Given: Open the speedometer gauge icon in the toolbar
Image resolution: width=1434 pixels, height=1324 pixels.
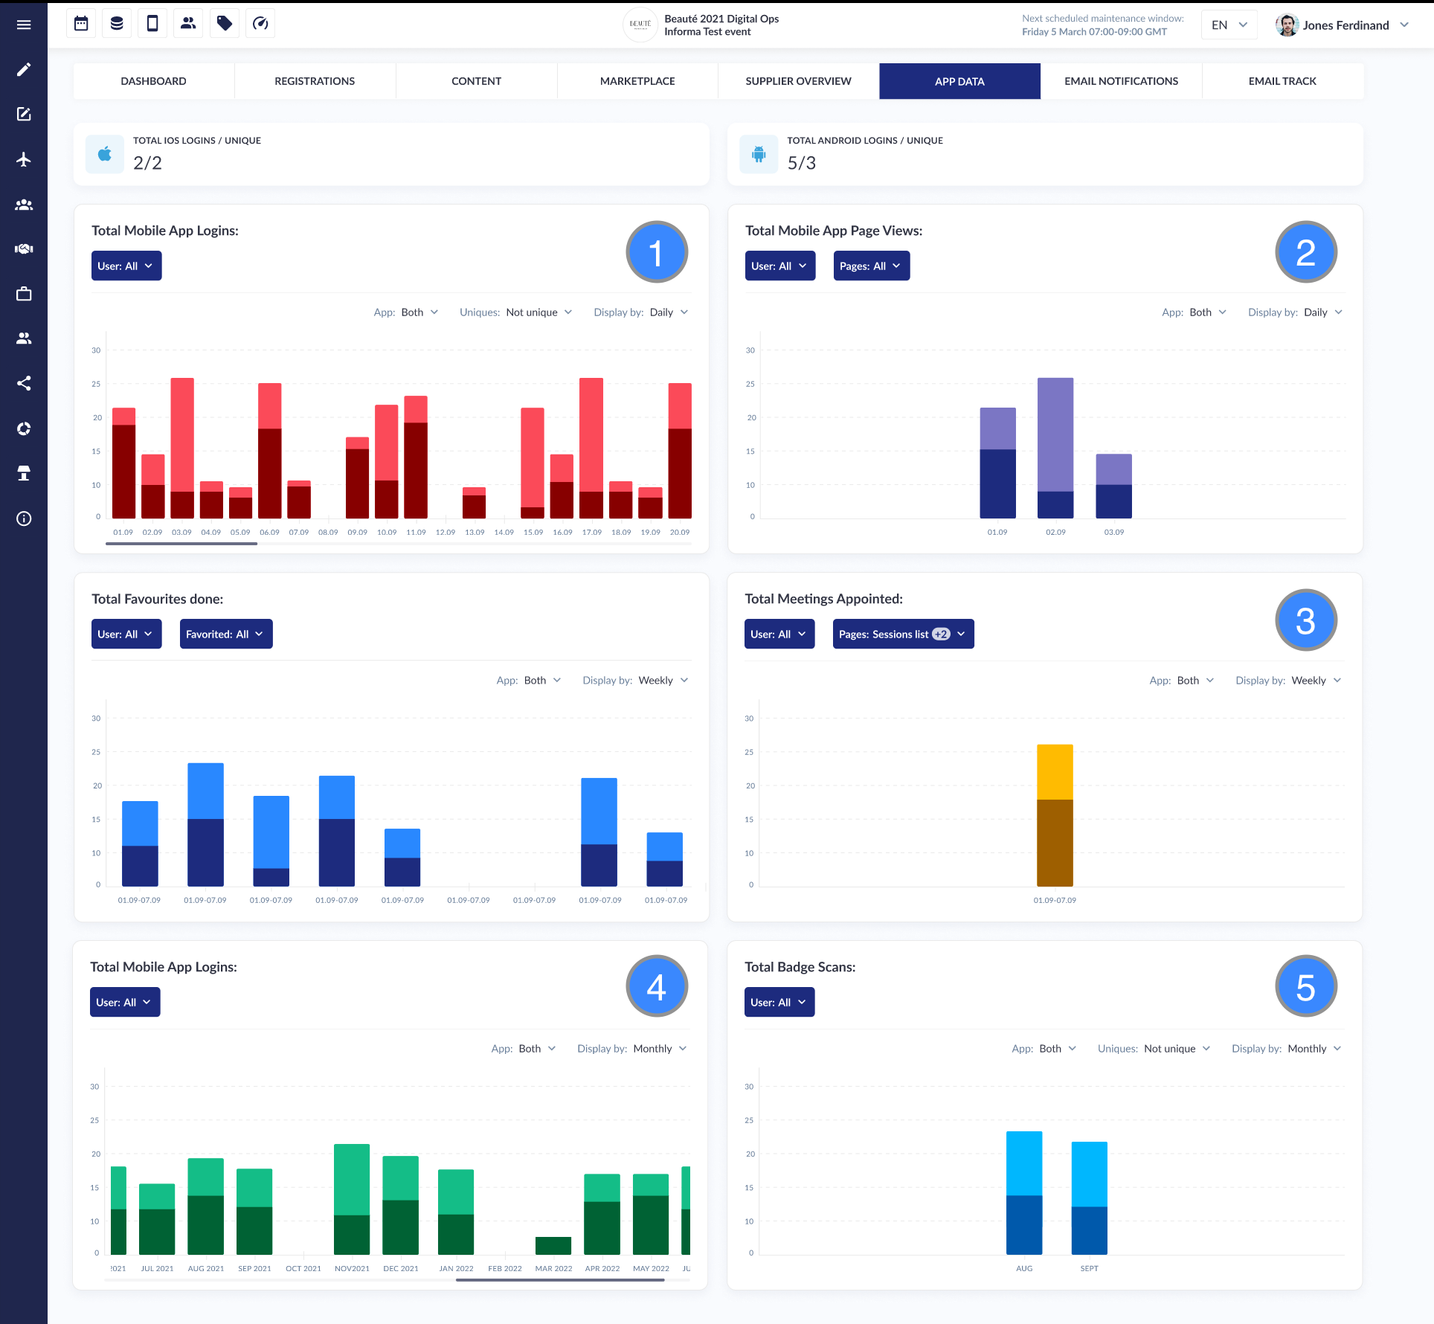Looking at the screenshot, I should tap(260, 23).
